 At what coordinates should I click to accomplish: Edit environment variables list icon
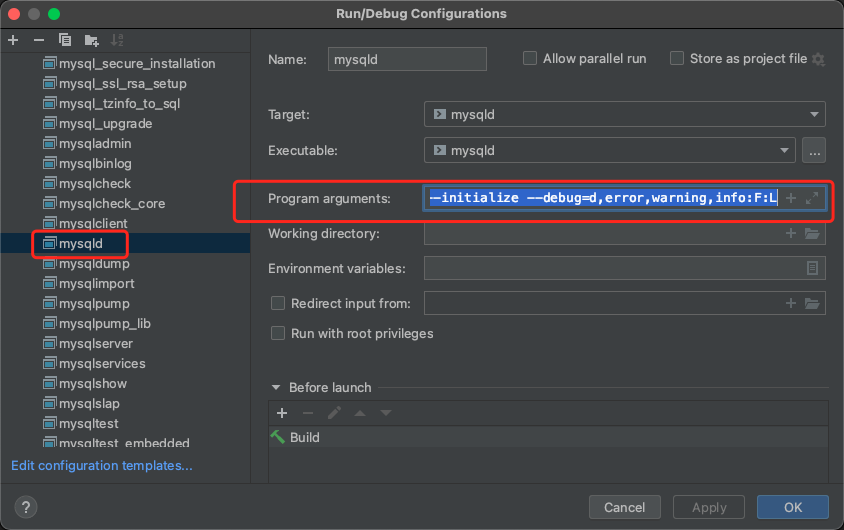tap(812, 268)
